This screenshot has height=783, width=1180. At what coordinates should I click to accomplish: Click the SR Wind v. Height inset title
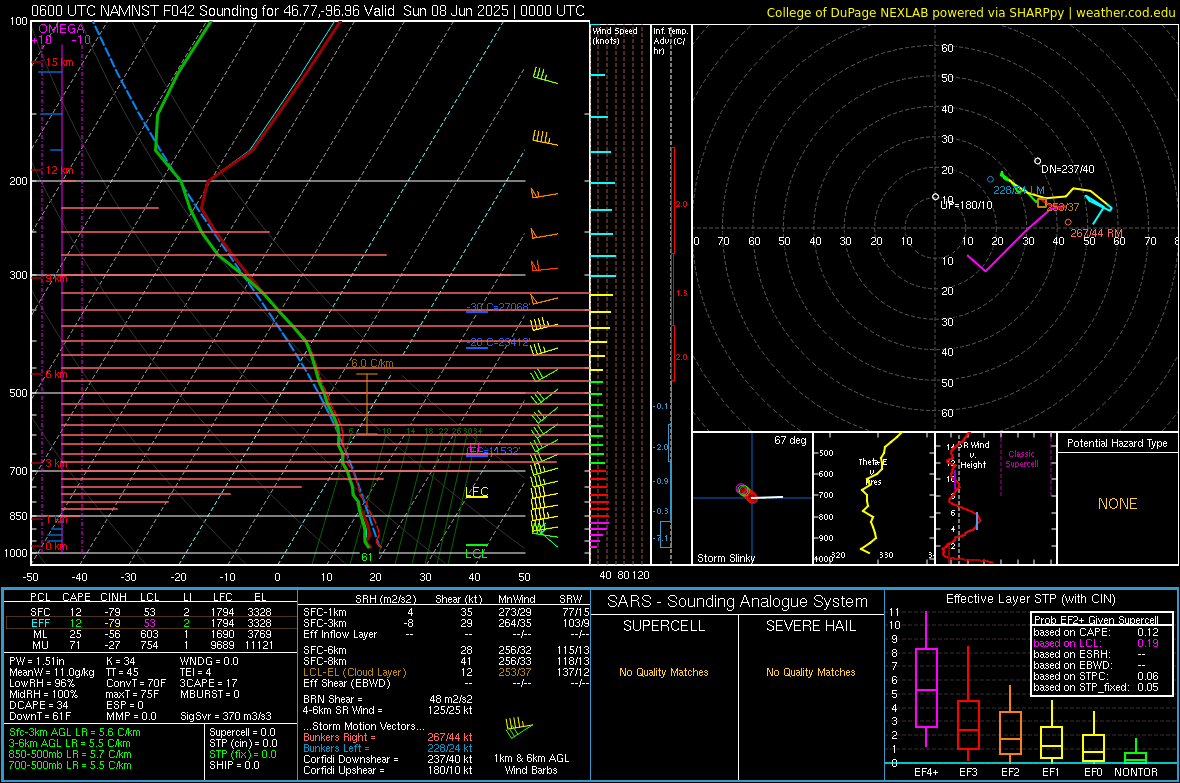(x=974, y=455)
